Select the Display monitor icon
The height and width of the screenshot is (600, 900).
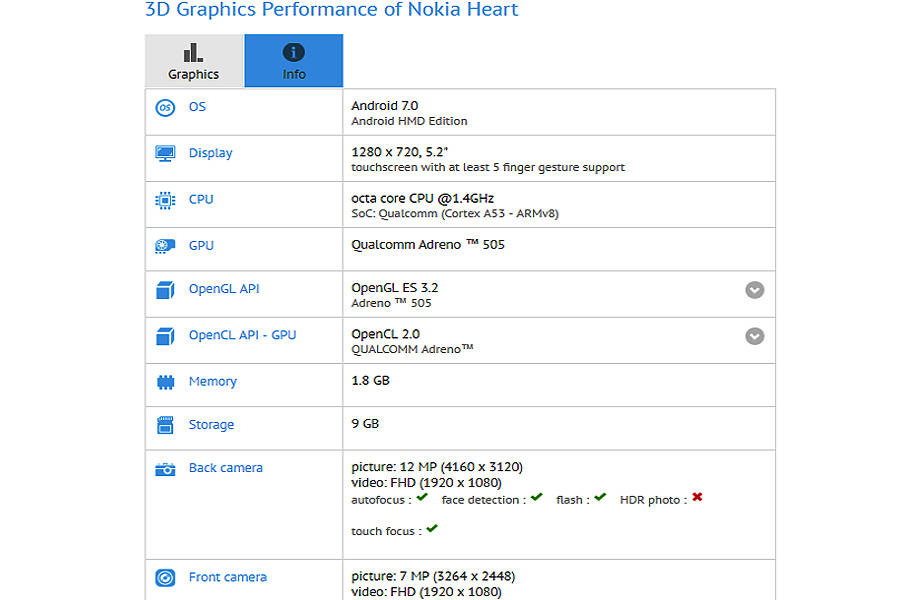click(x=164, y=153)
